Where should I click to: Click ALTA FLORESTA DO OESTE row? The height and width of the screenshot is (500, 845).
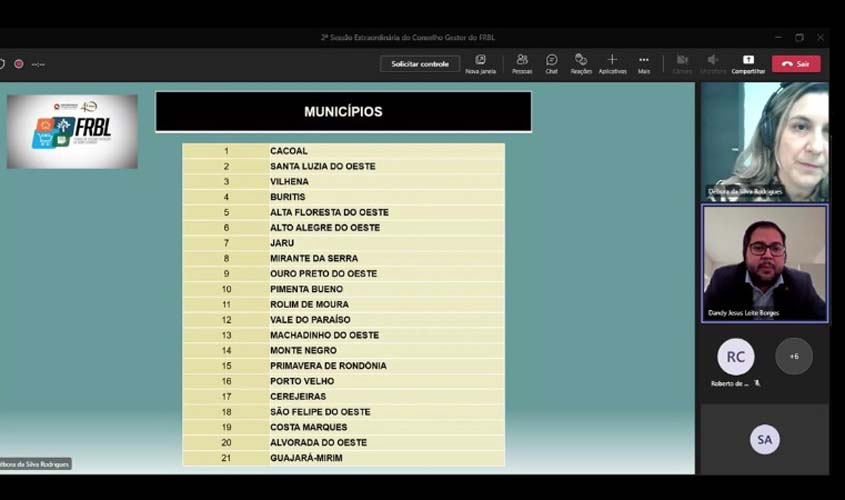click(x=343, y=212)
